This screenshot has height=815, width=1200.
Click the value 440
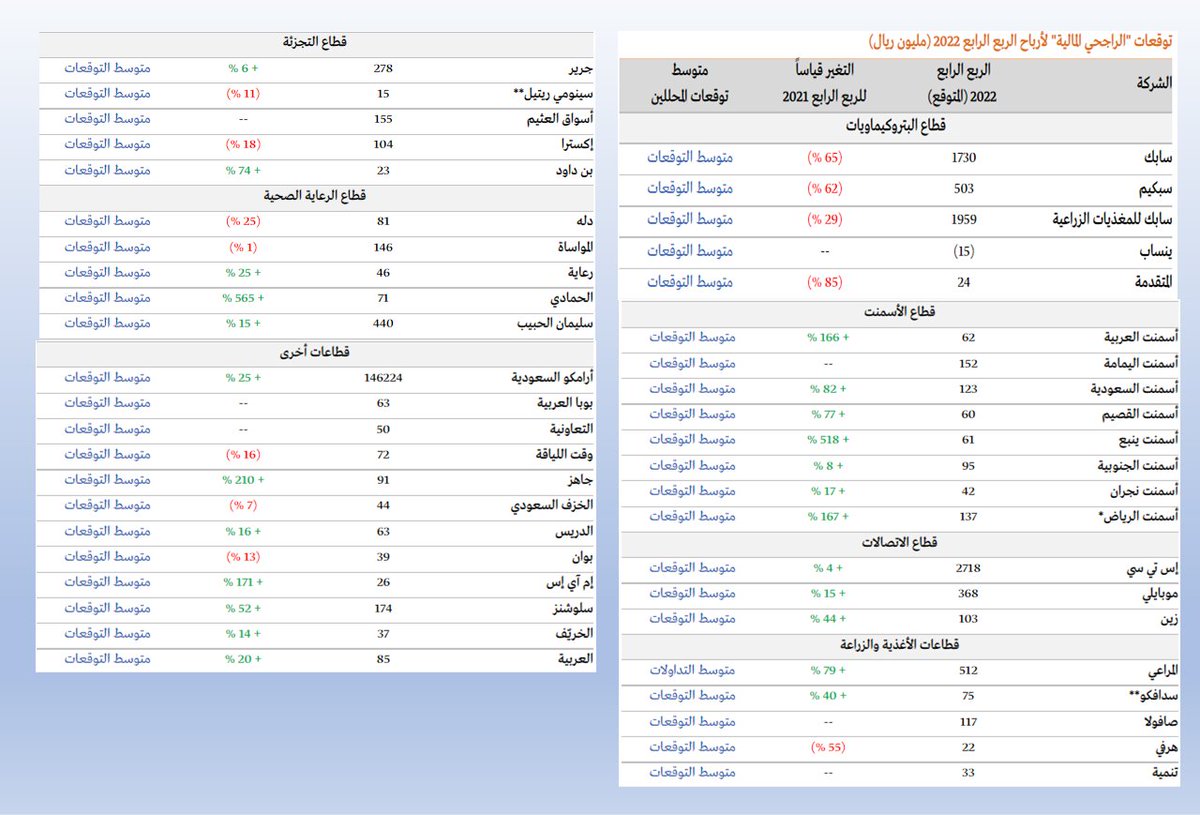pos(382,323)
